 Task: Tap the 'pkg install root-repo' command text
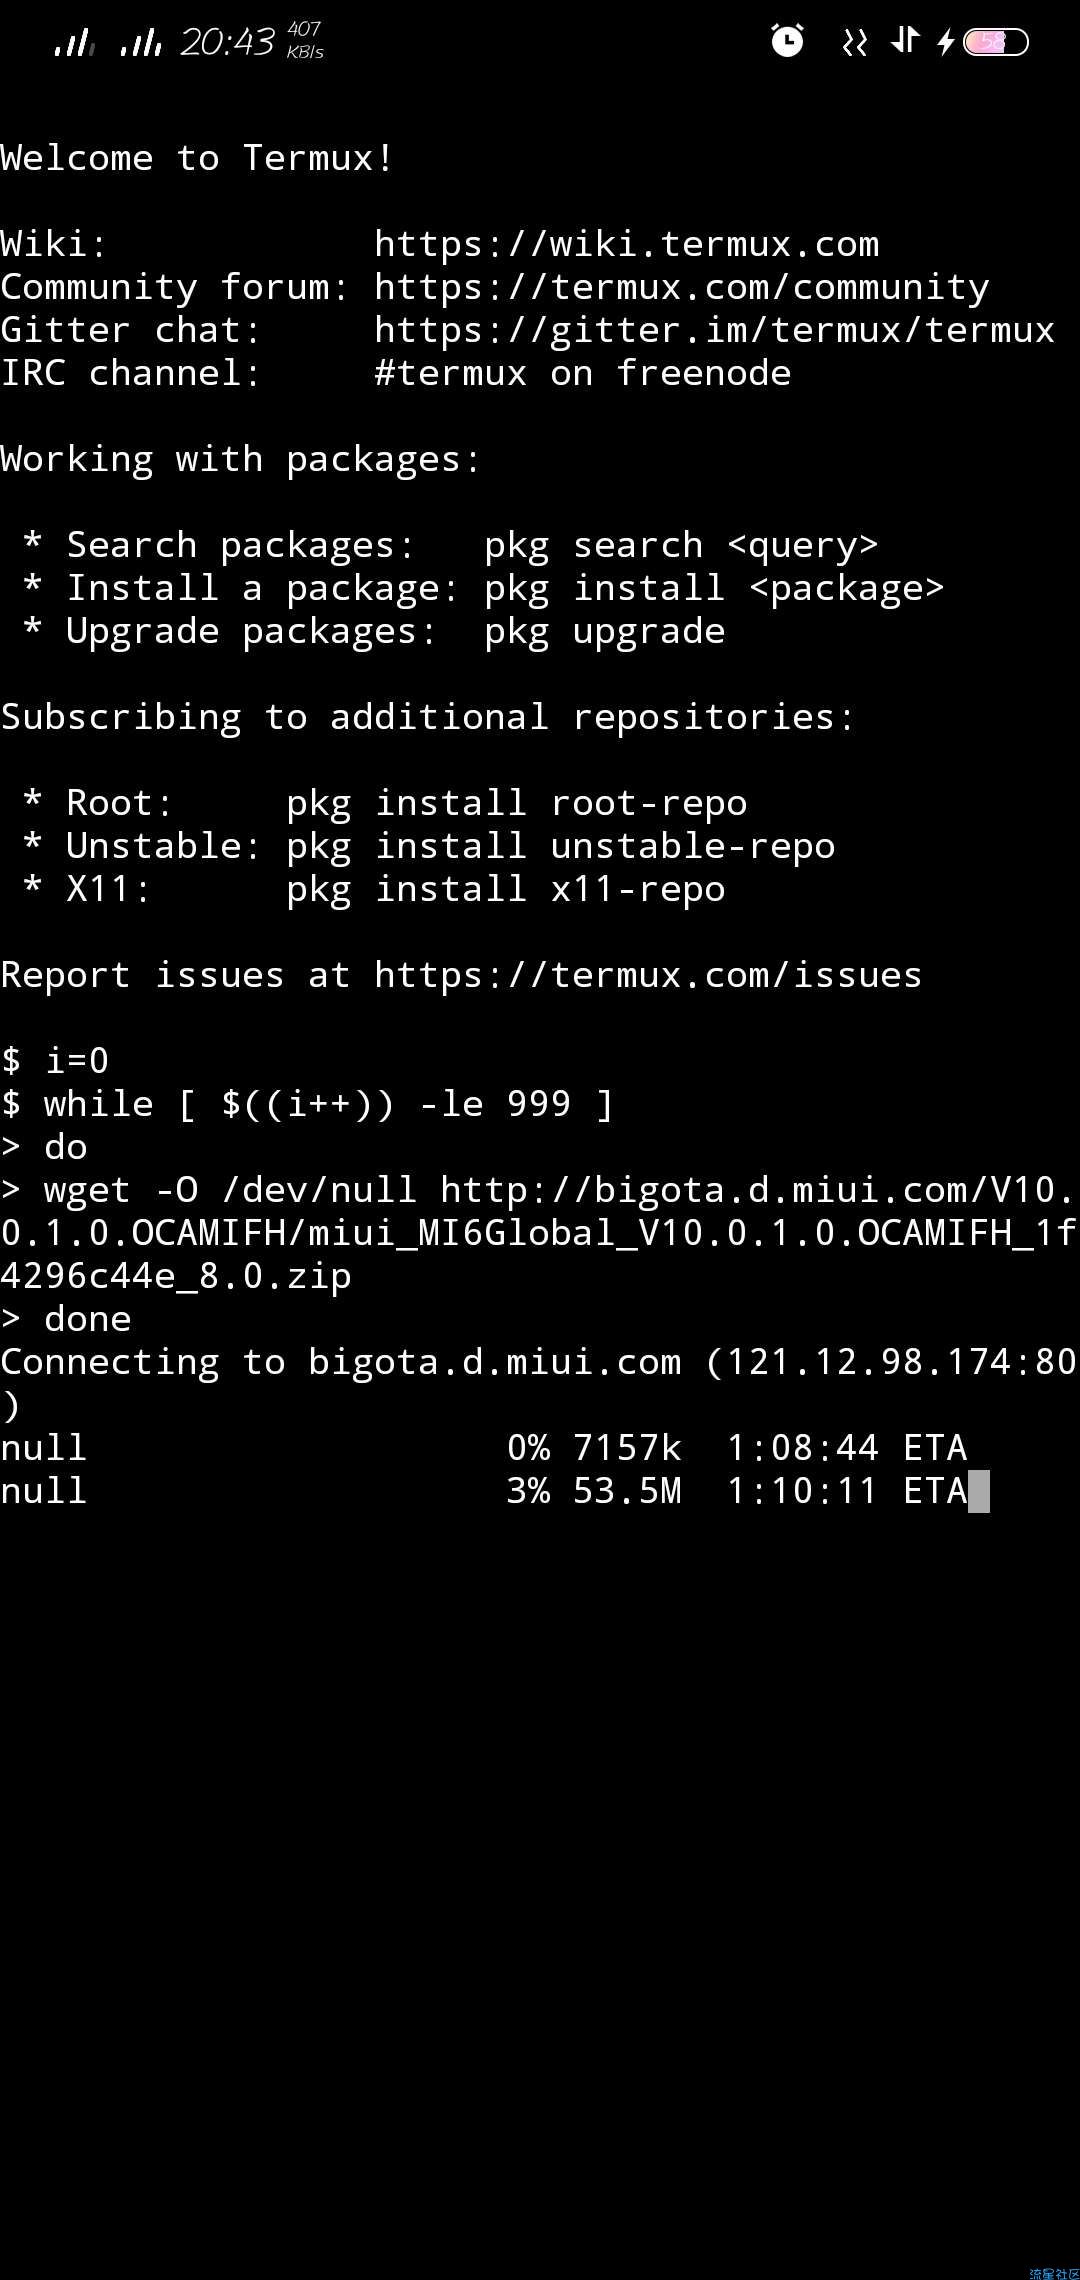point(517,803)
